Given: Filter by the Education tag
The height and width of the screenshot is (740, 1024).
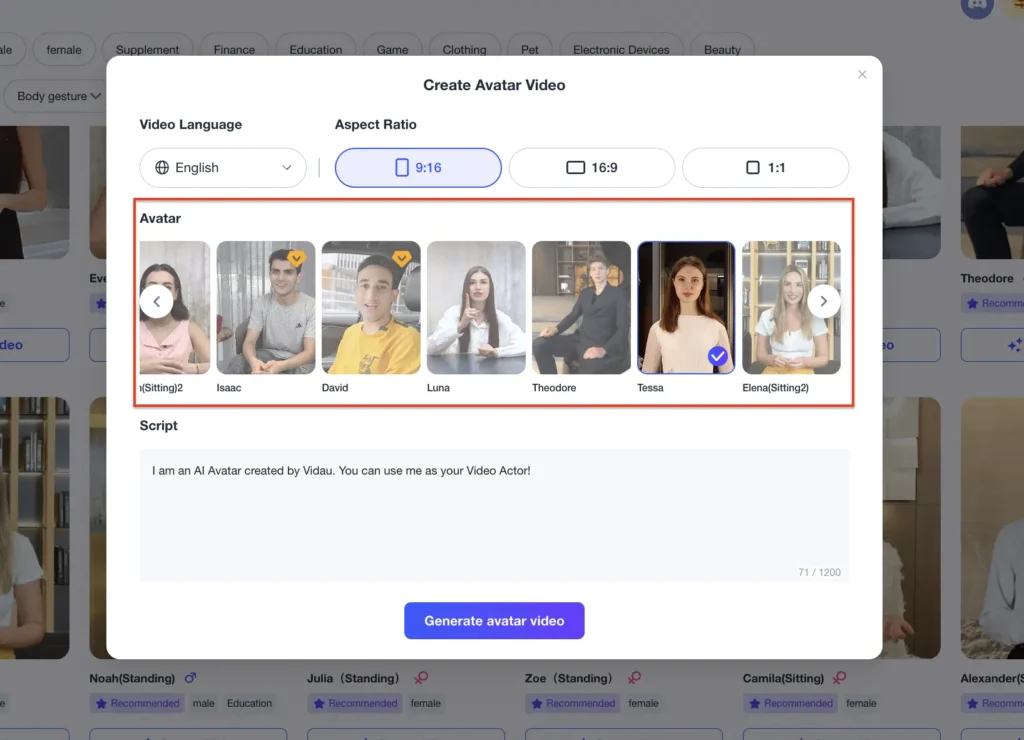Looking at the screenshot, I should (315, 50).
